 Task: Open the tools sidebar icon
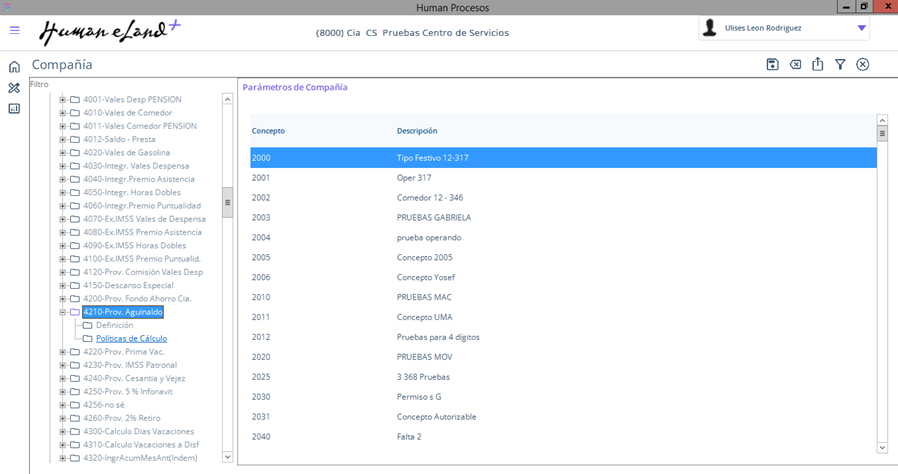[14, 88]
